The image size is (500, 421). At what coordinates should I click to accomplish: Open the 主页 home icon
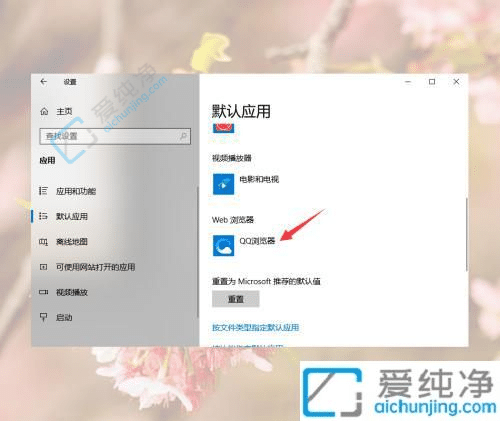click(44, 111)
